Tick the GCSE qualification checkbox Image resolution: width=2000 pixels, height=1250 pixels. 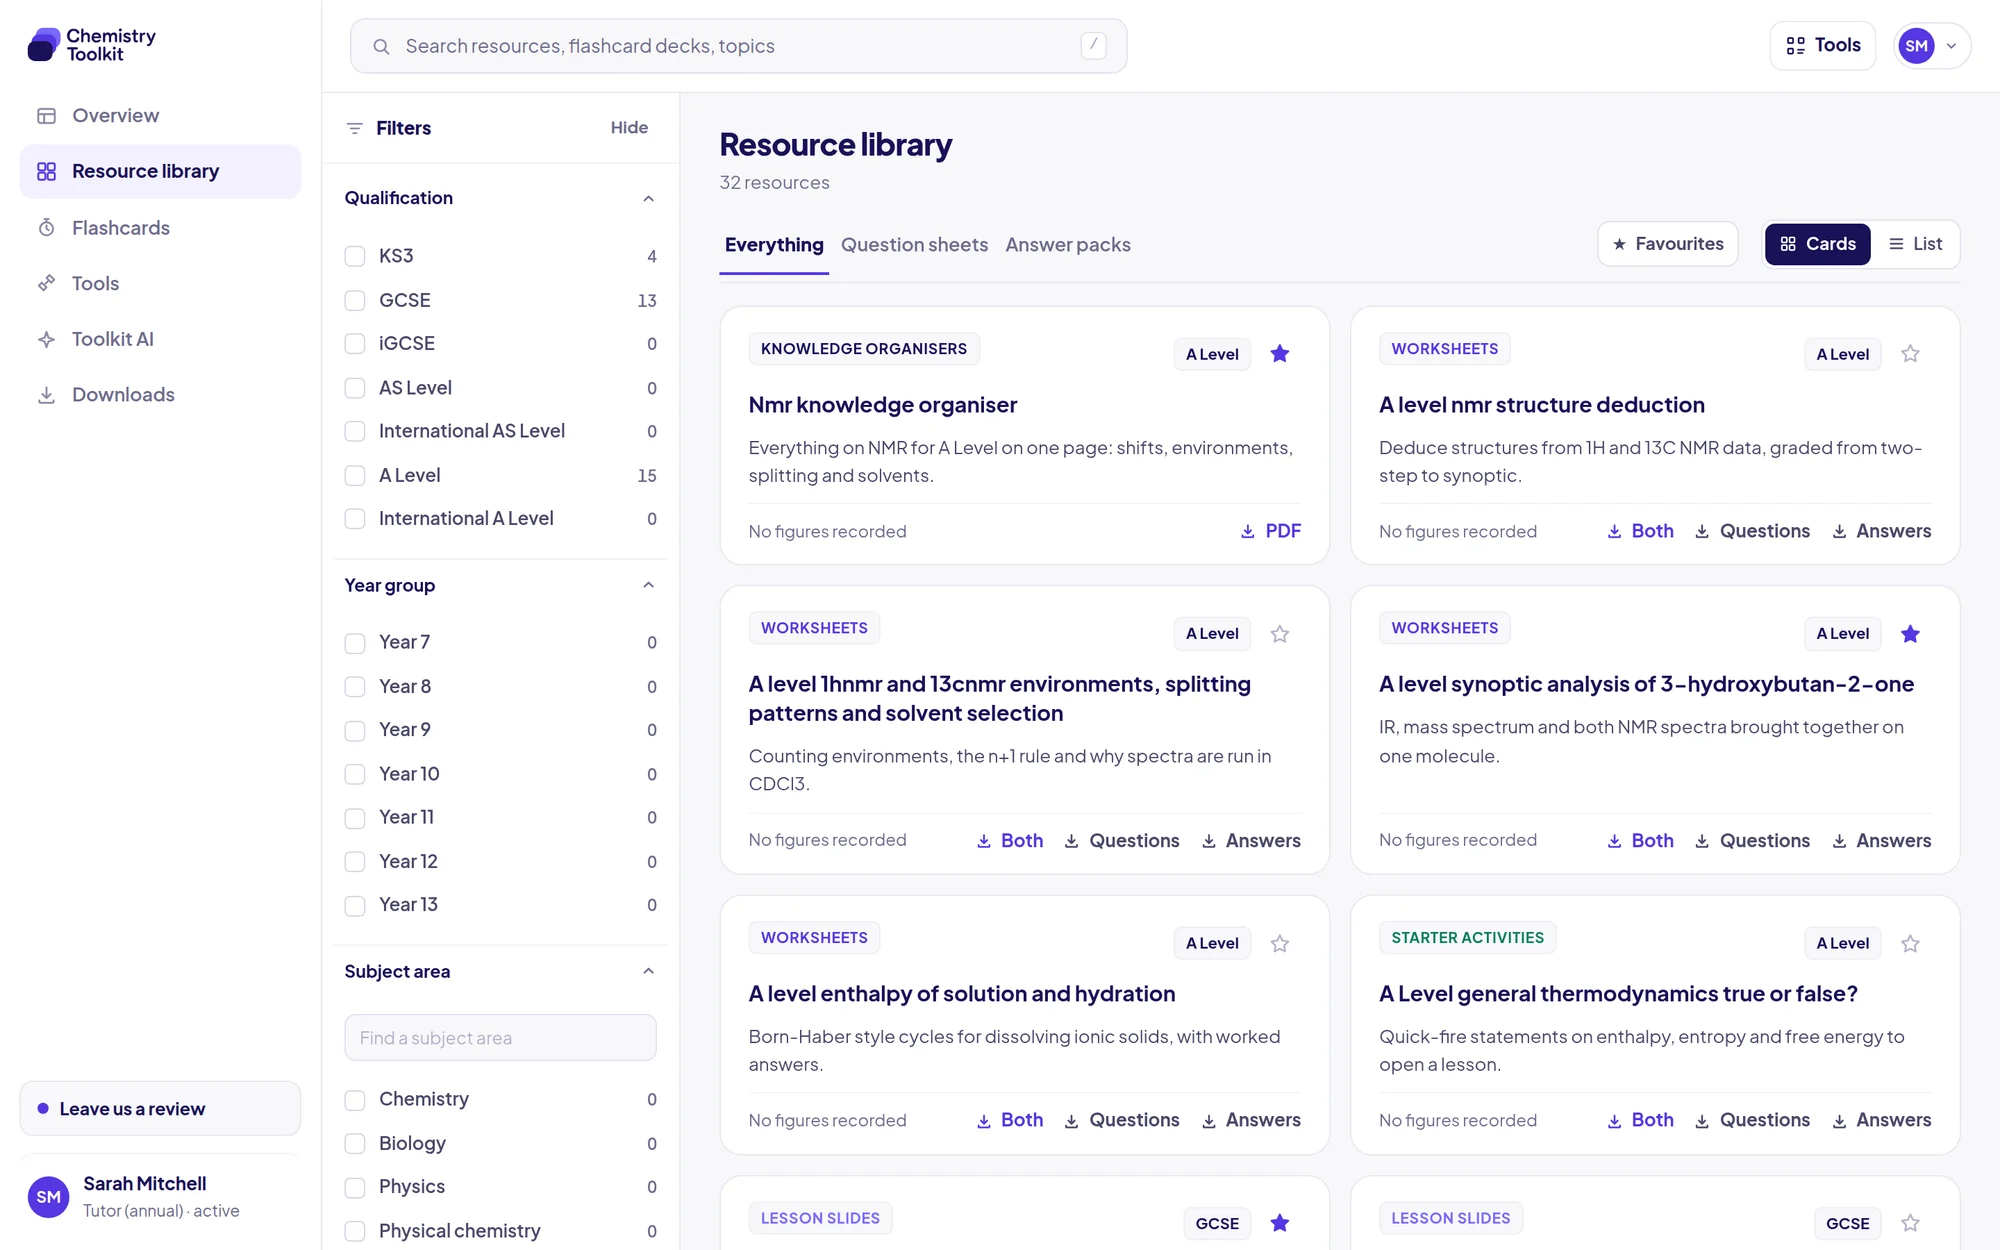click(355, 300)
